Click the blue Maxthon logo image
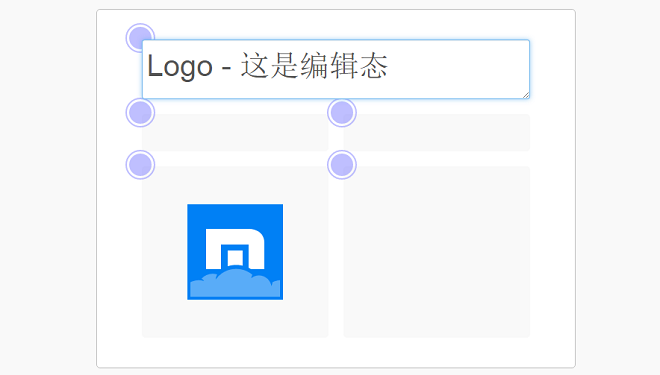 tap(235, 252)
